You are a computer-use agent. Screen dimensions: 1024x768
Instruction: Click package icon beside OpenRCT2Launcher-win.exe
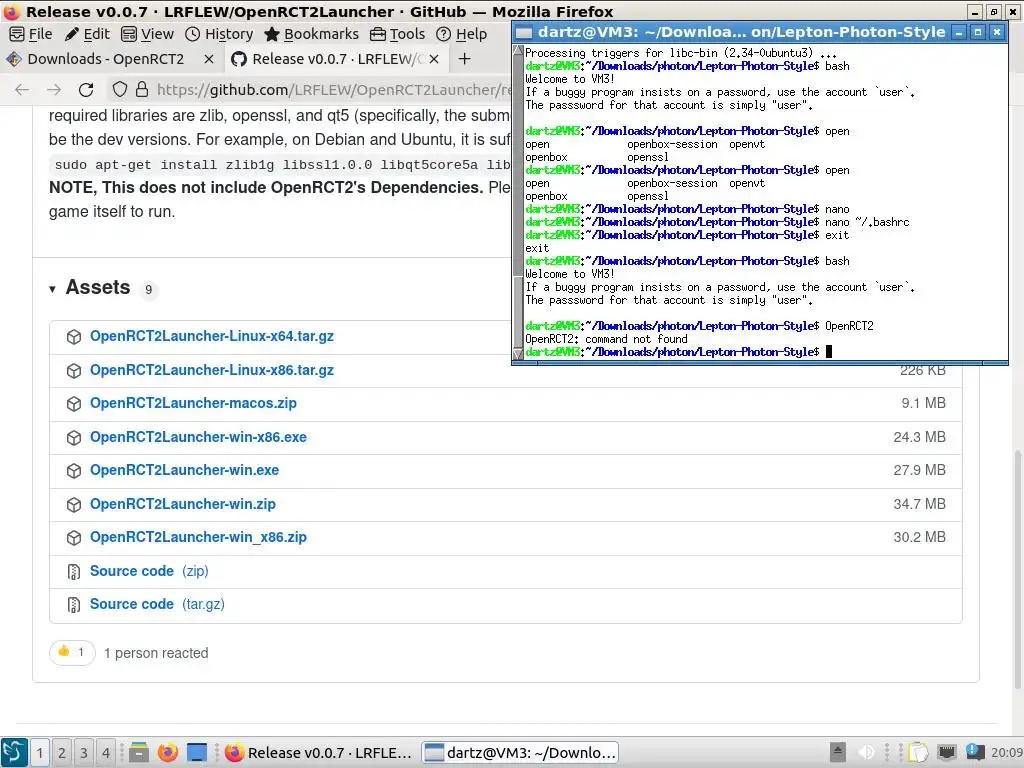tap(74, 471)
